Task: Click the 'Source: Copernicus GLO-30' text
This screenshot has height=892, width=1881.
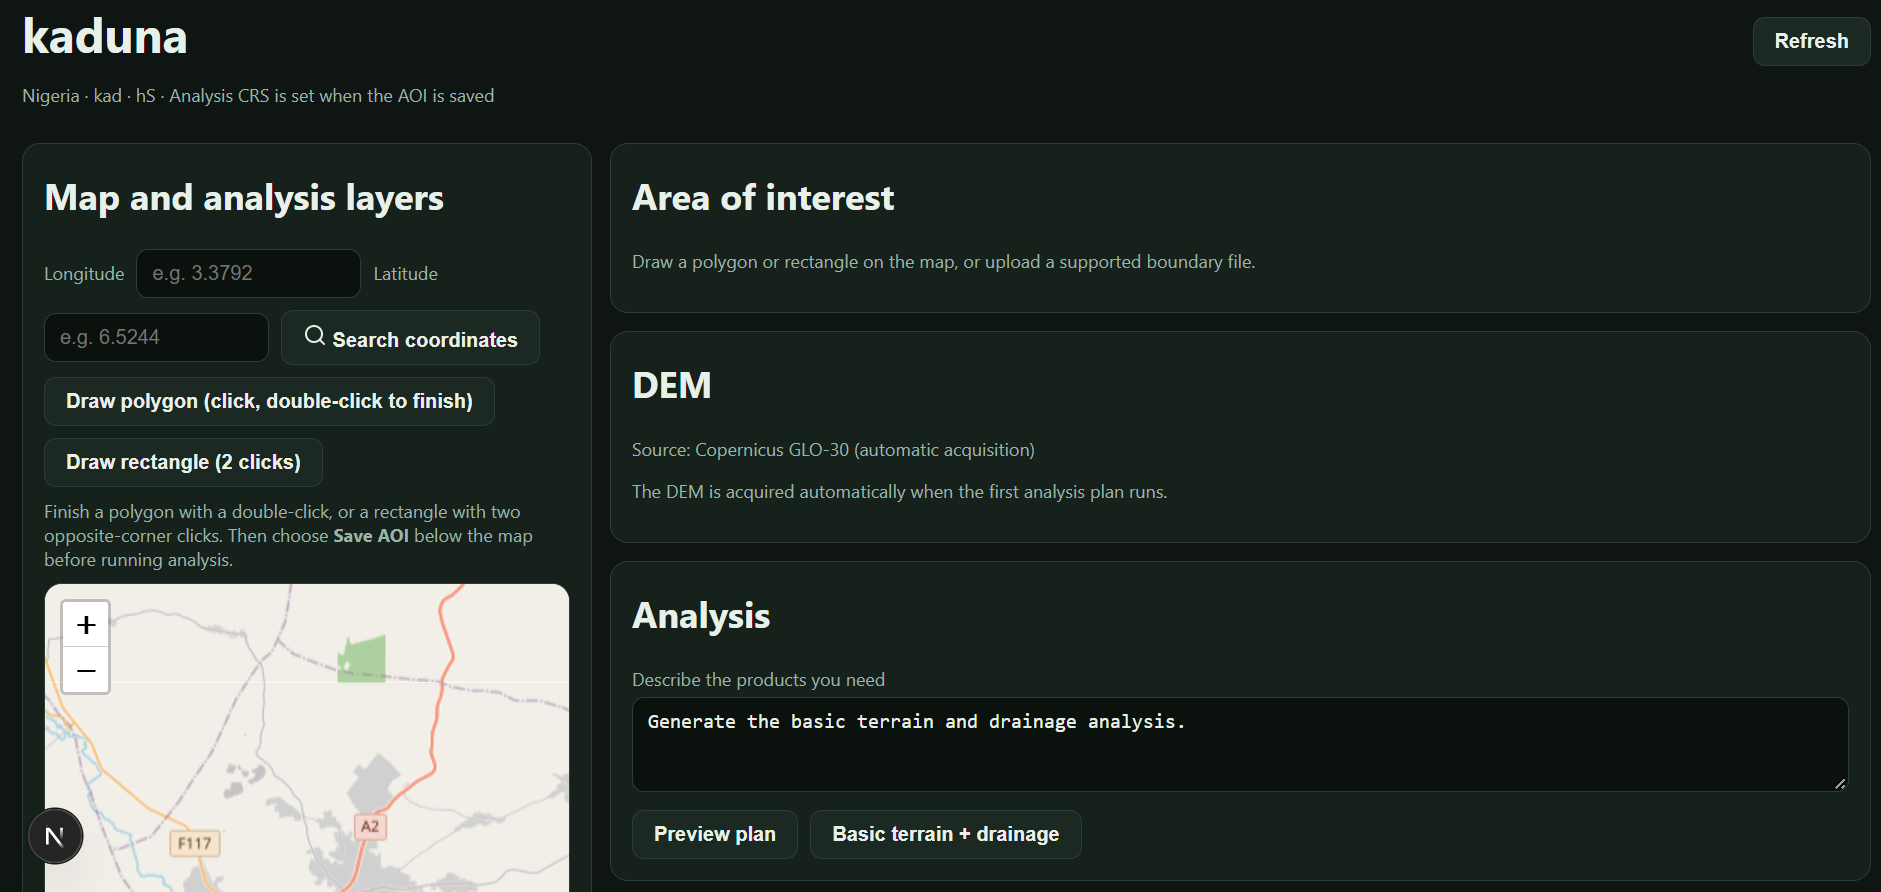Action: [x=833, y=450]
